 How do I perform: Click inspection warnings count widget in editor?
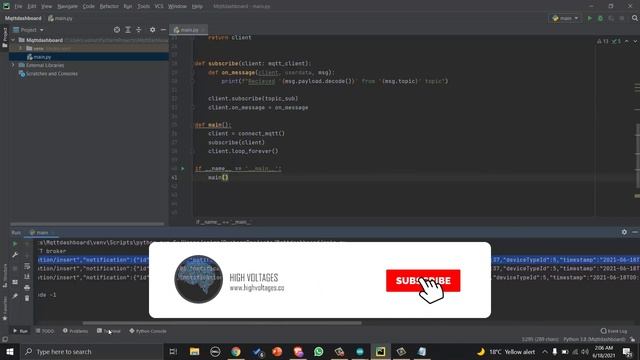609,41
